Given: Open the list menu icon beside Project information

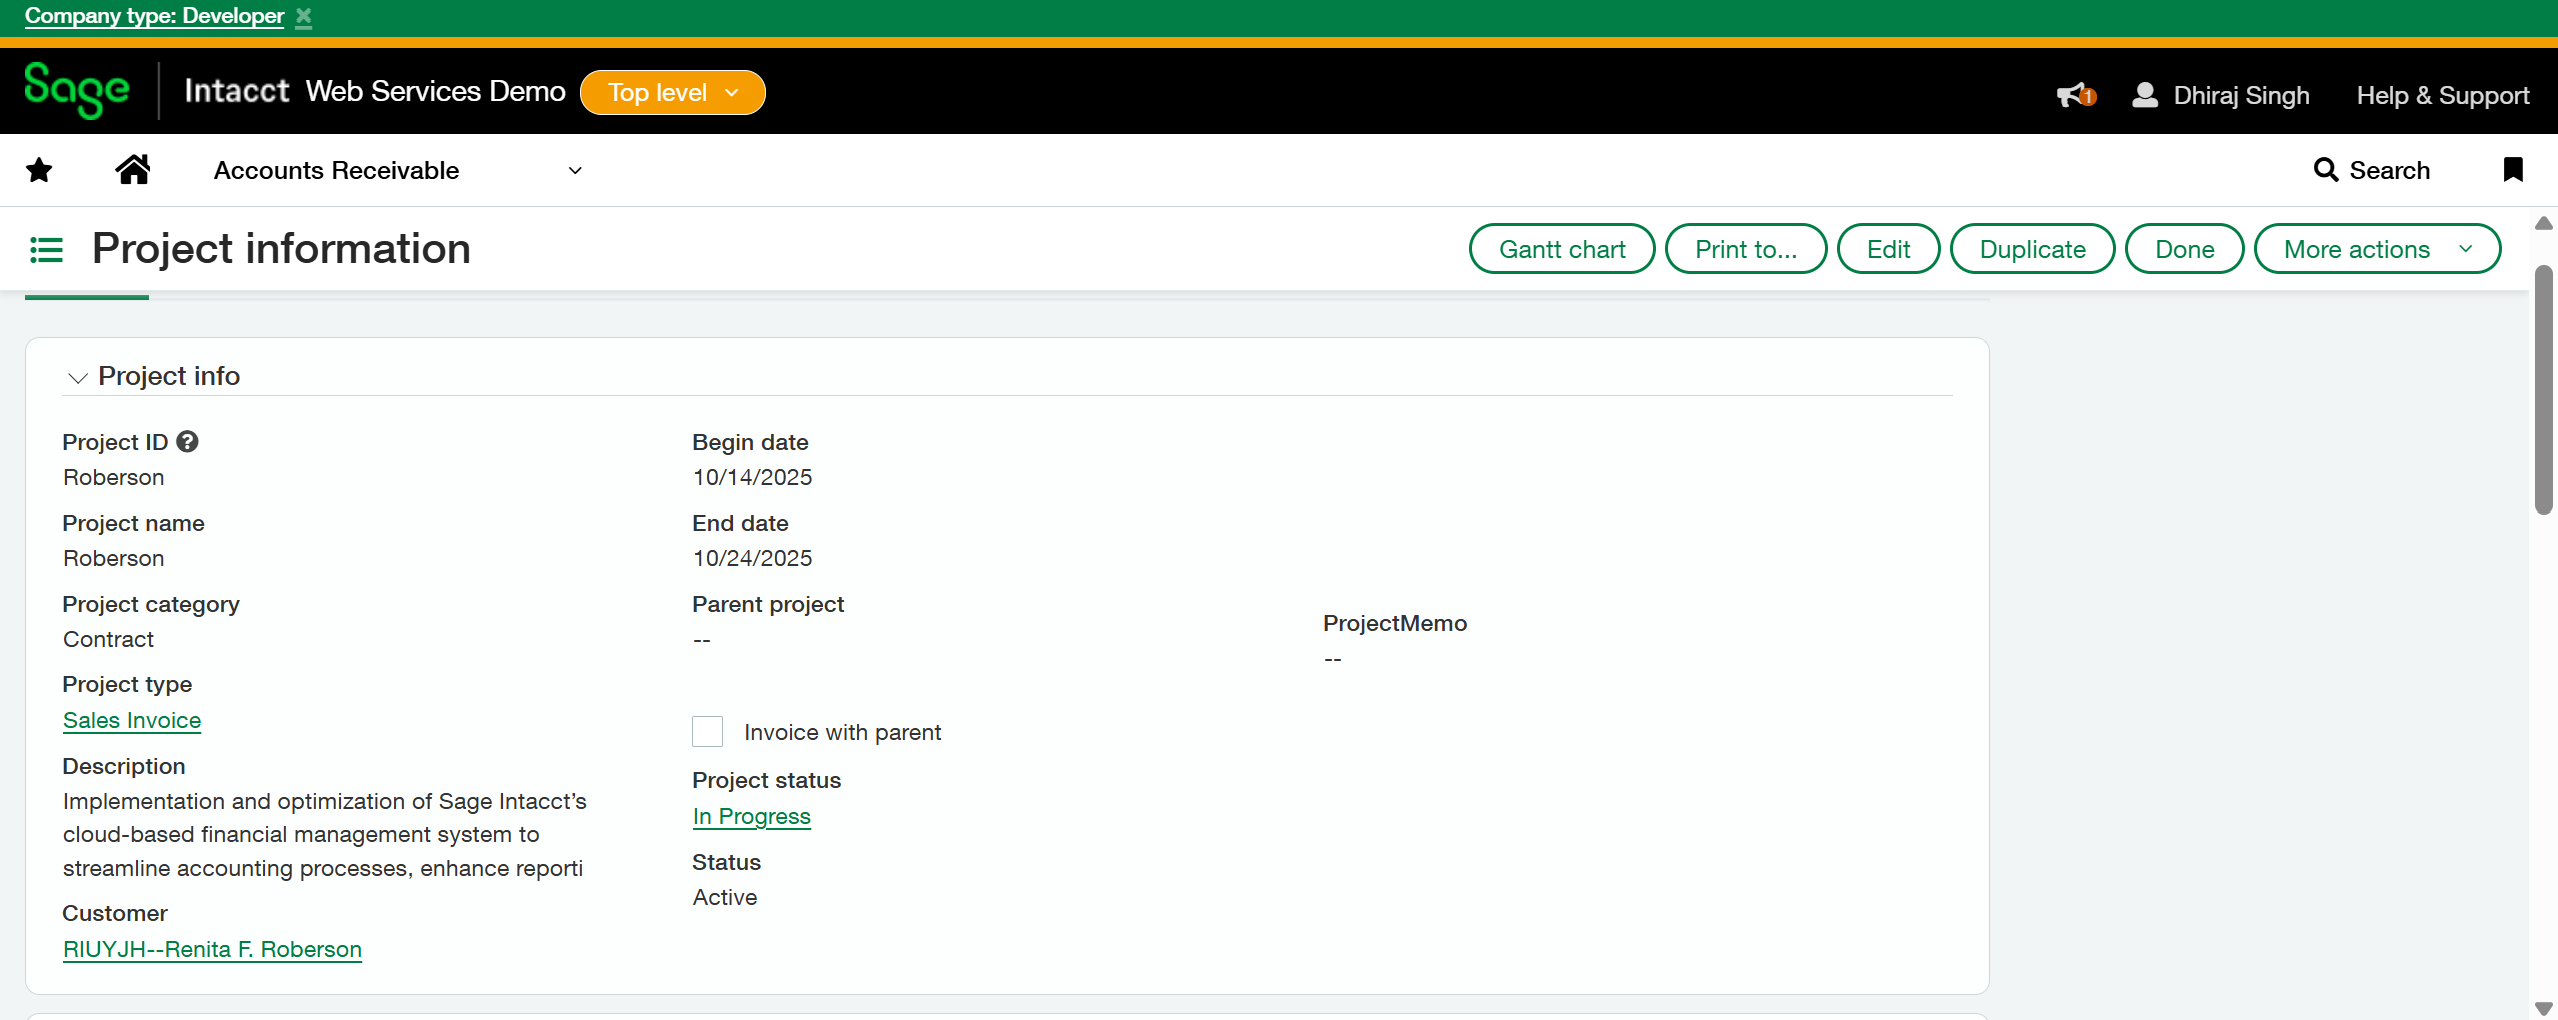Looking at the screenshot, I should pos(46,249).
